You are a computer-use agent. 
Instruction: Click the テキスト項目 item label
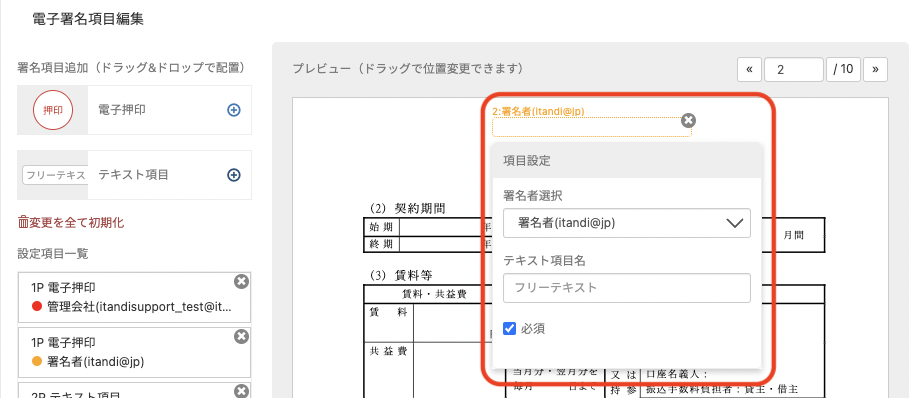(x=133, y=175)
